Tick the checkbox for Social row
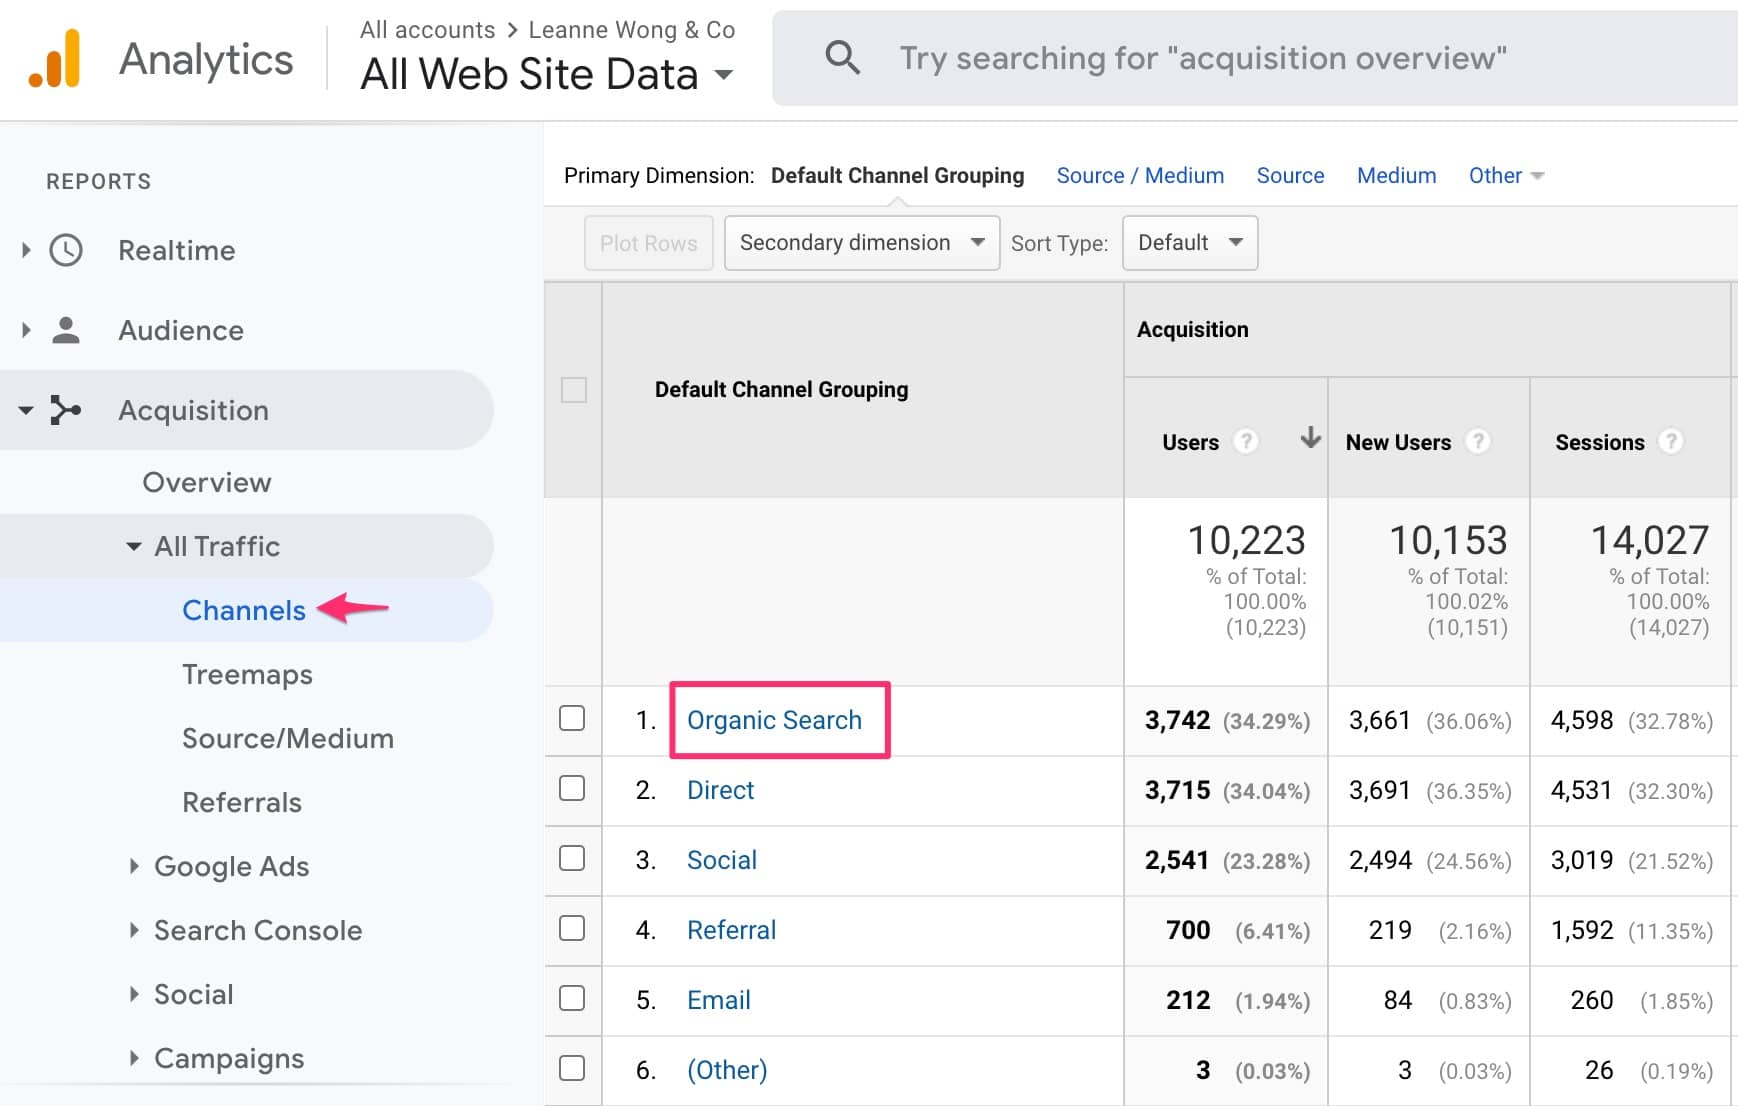1738x1106 pixels. point(572,858)
